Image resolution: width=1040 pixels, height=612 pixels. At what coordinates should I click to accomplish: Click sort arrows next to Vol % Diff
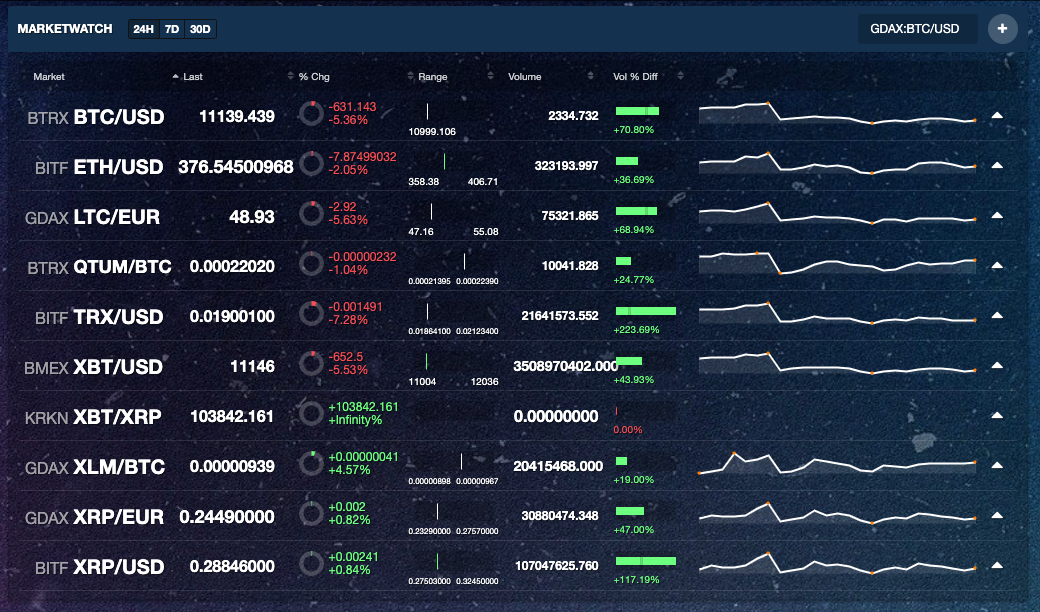click(x=681, y=77)
